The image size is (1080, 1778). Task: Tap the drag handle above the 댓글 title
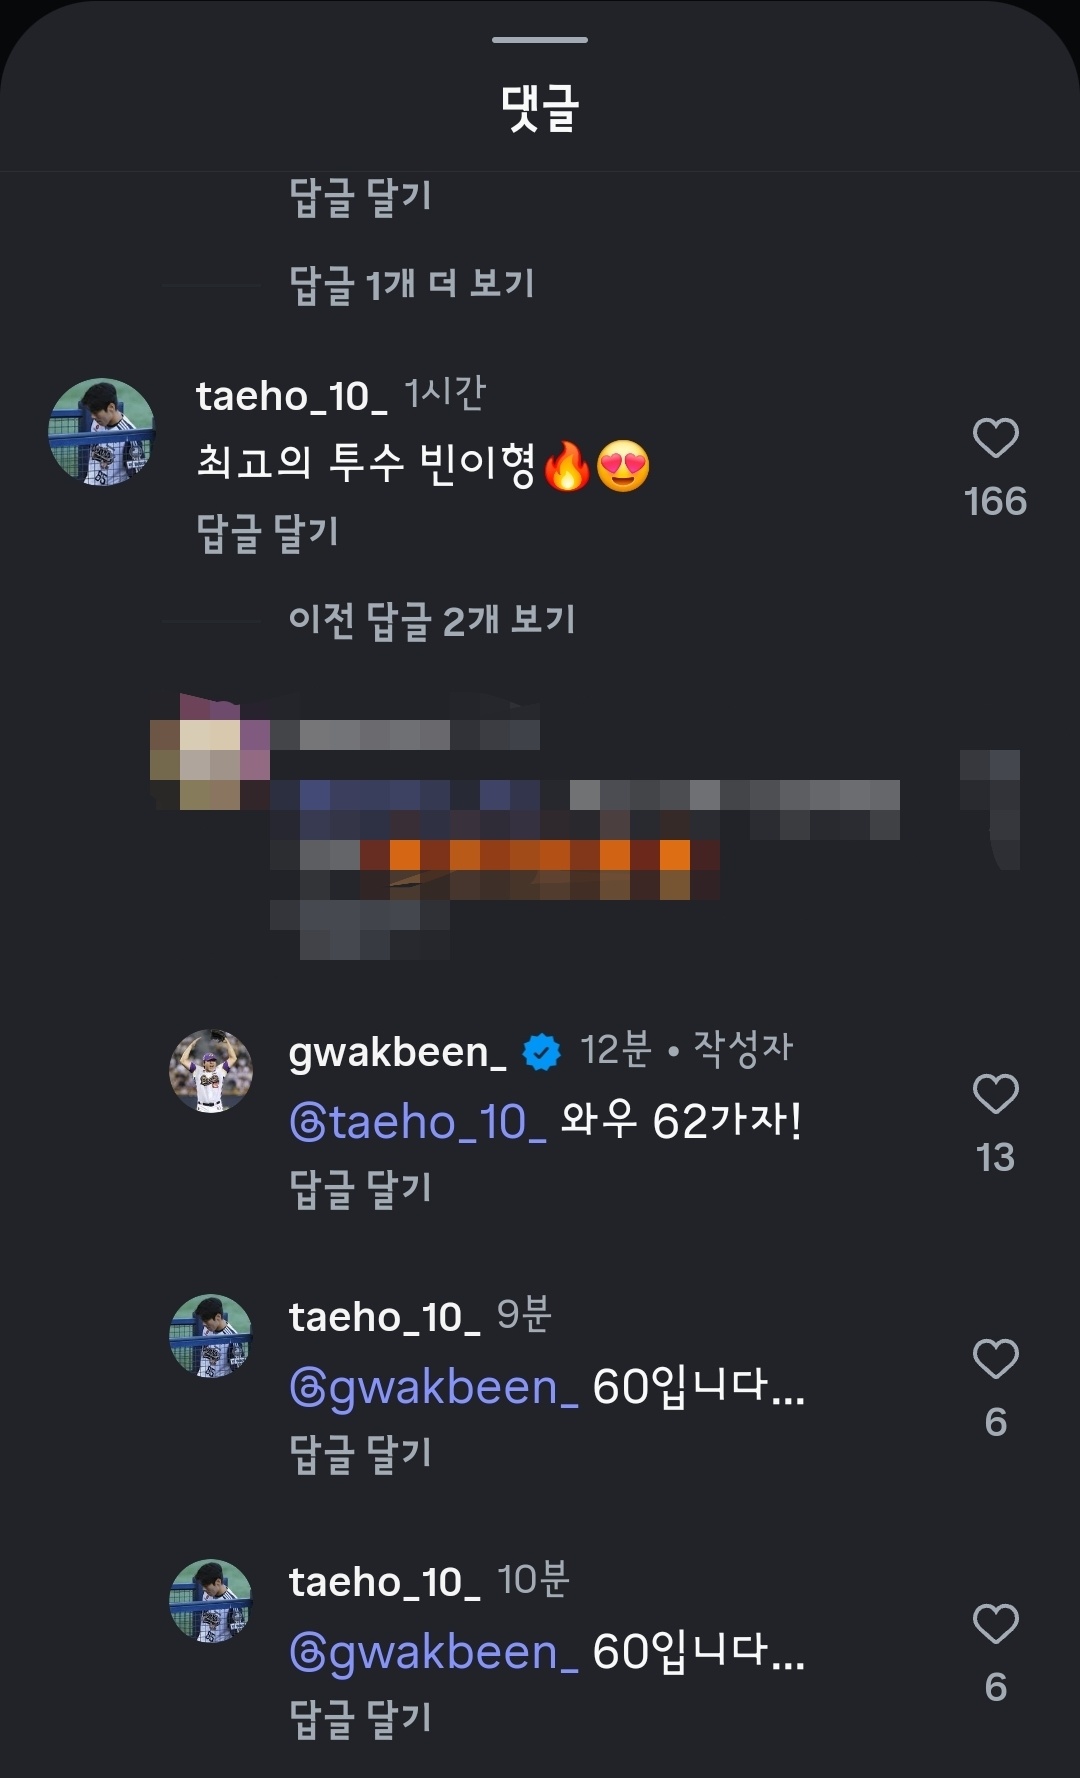[x=540, y=40]
